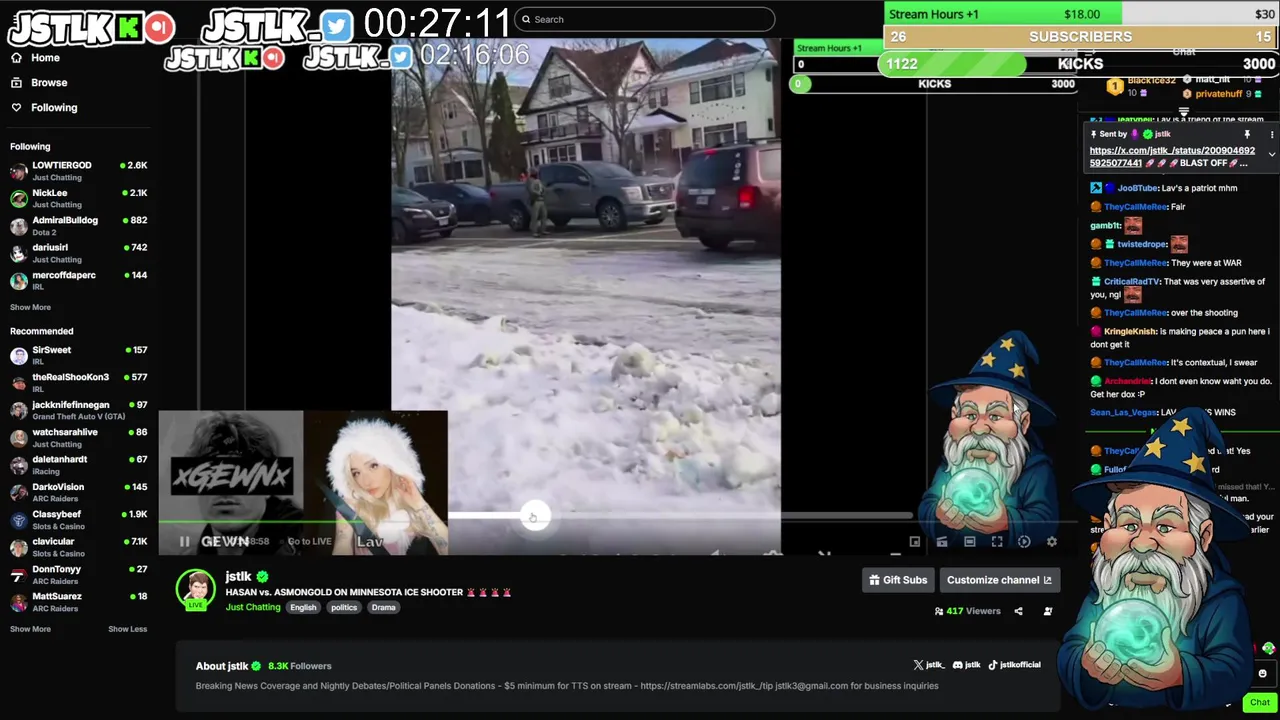The height and width of the screenshot is (720, 1280).
Task: Open NickLee channel in Following list
Action: pos(79,198)
